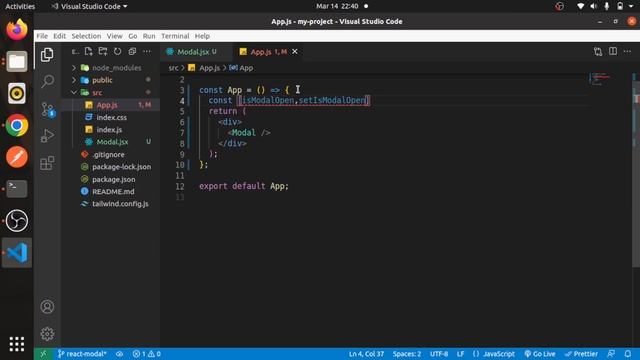Click the react-modal branch in status bar
640x360 pixels.
(82, 354)
